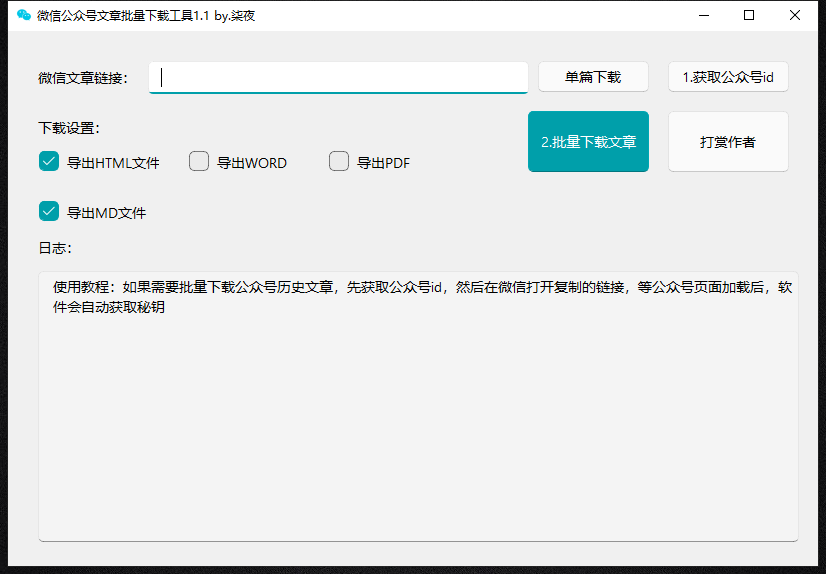Click the WeChat app icon in title bar
Viewport: 826px width, 574px height.
[24, 15]
